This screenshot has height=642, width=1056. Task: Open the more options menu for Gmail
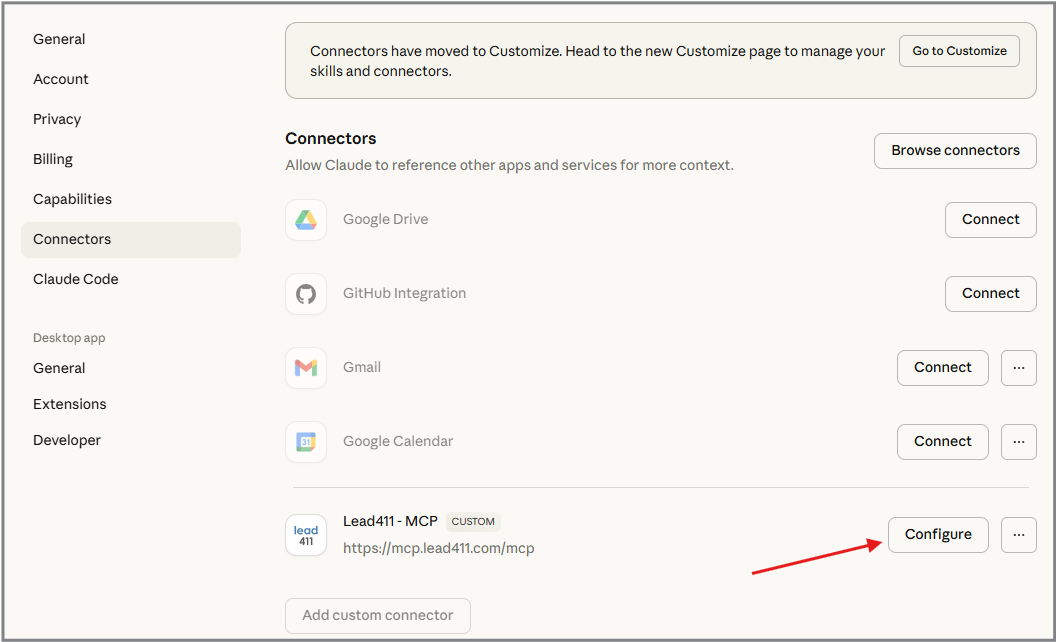coord(1018,368)
